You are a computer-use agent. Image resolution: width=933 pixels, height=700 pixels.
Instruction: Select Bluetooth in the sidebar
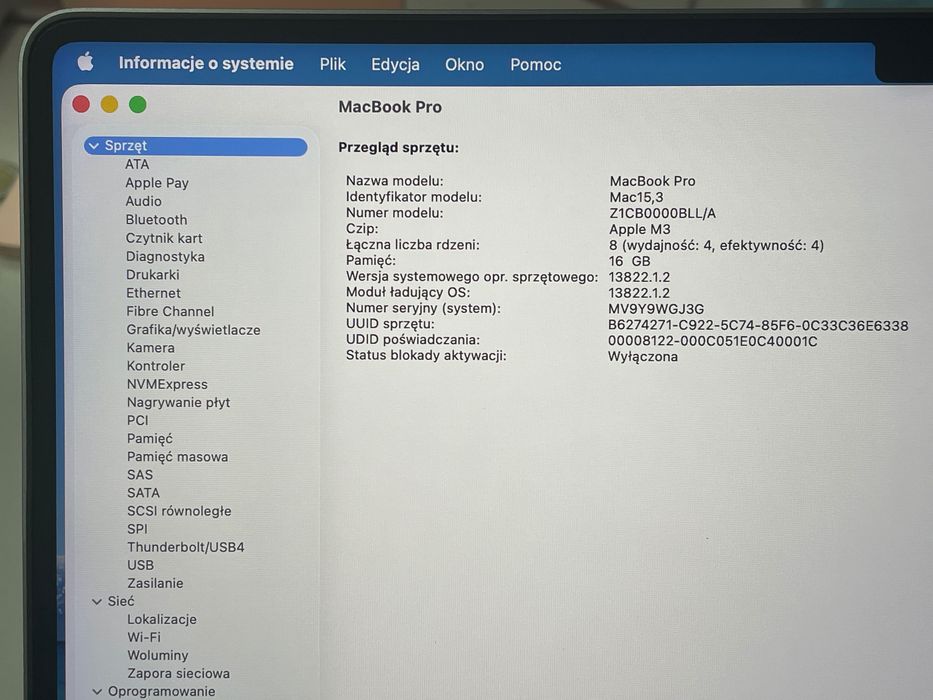(156, 220)
